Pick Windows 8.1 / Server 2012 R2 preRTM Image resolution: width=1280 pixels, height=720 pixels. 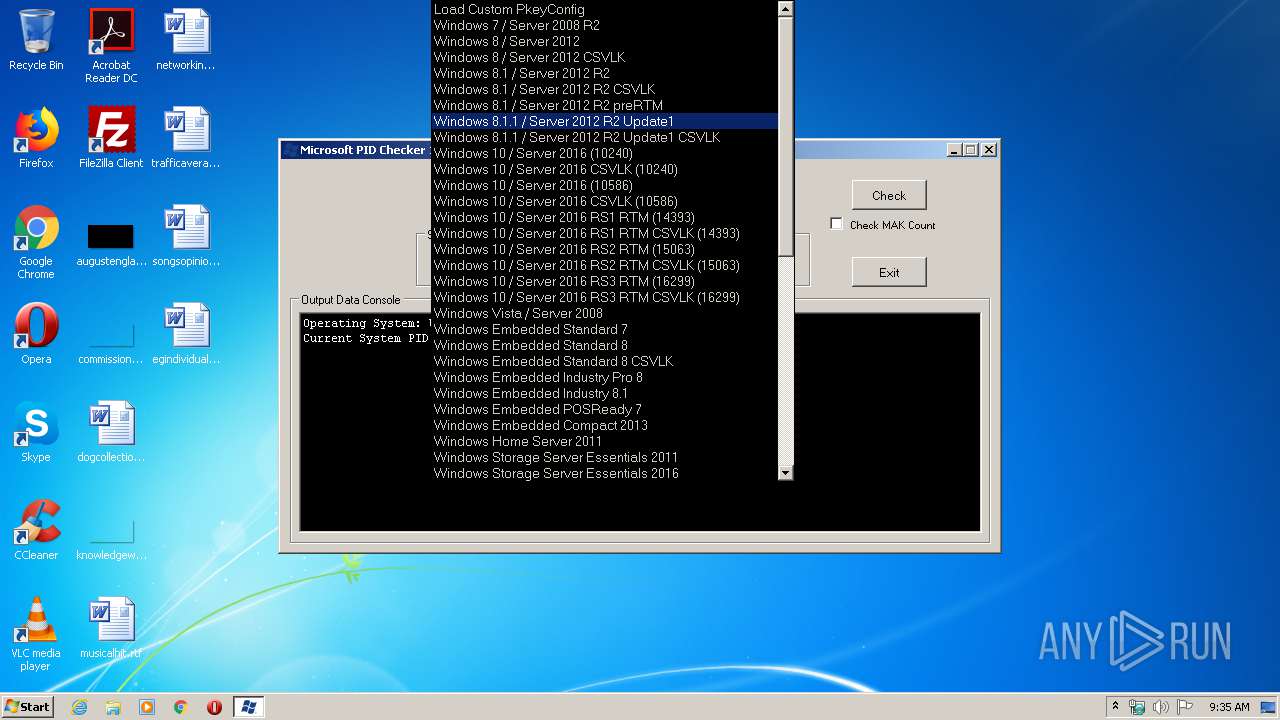[x=604, y=105]
